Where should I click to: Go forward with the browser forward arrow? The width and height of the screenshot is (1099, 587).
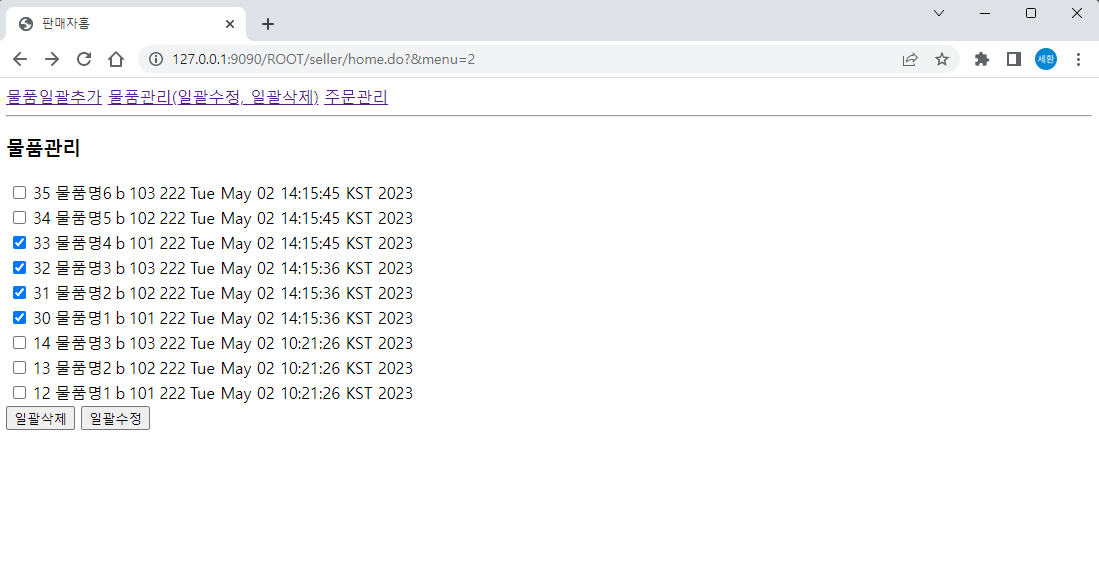pos(52,60)
